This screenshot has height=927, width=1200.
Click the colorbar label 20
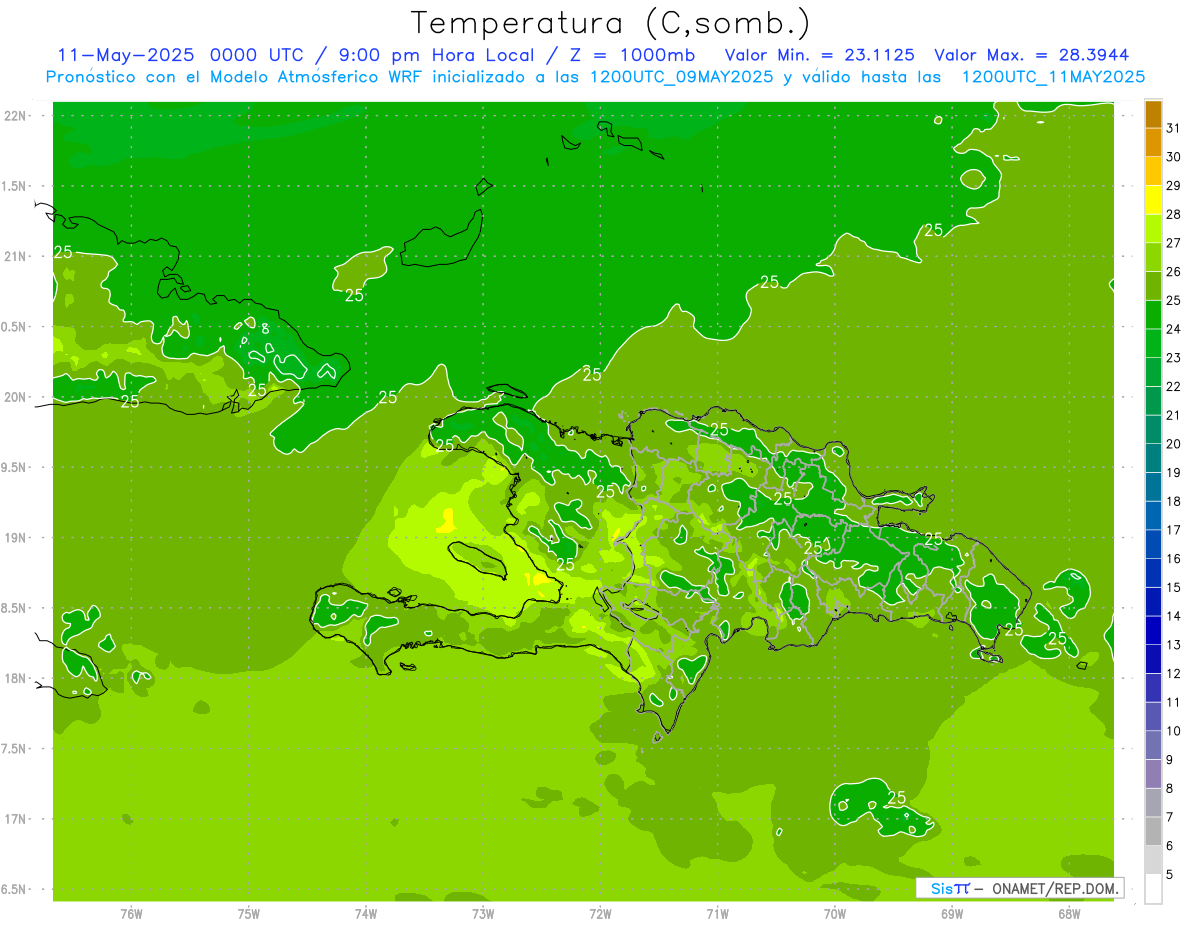(1174, 444)
